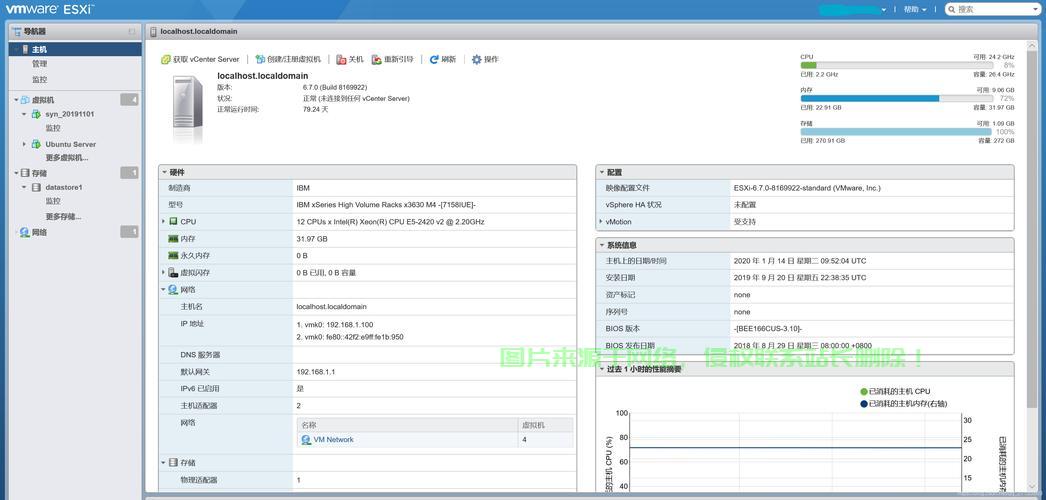
Task: Click the 6.7.0 (Build 8169922) version text
Action: coord(335,87)
